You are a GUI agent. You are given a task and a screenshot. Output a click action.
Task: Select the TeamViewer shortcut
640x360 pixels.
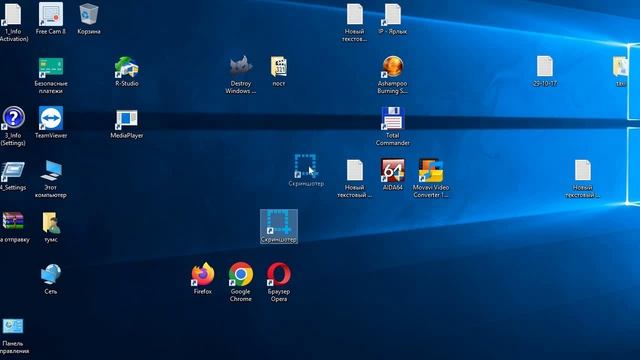pos(51,122)
